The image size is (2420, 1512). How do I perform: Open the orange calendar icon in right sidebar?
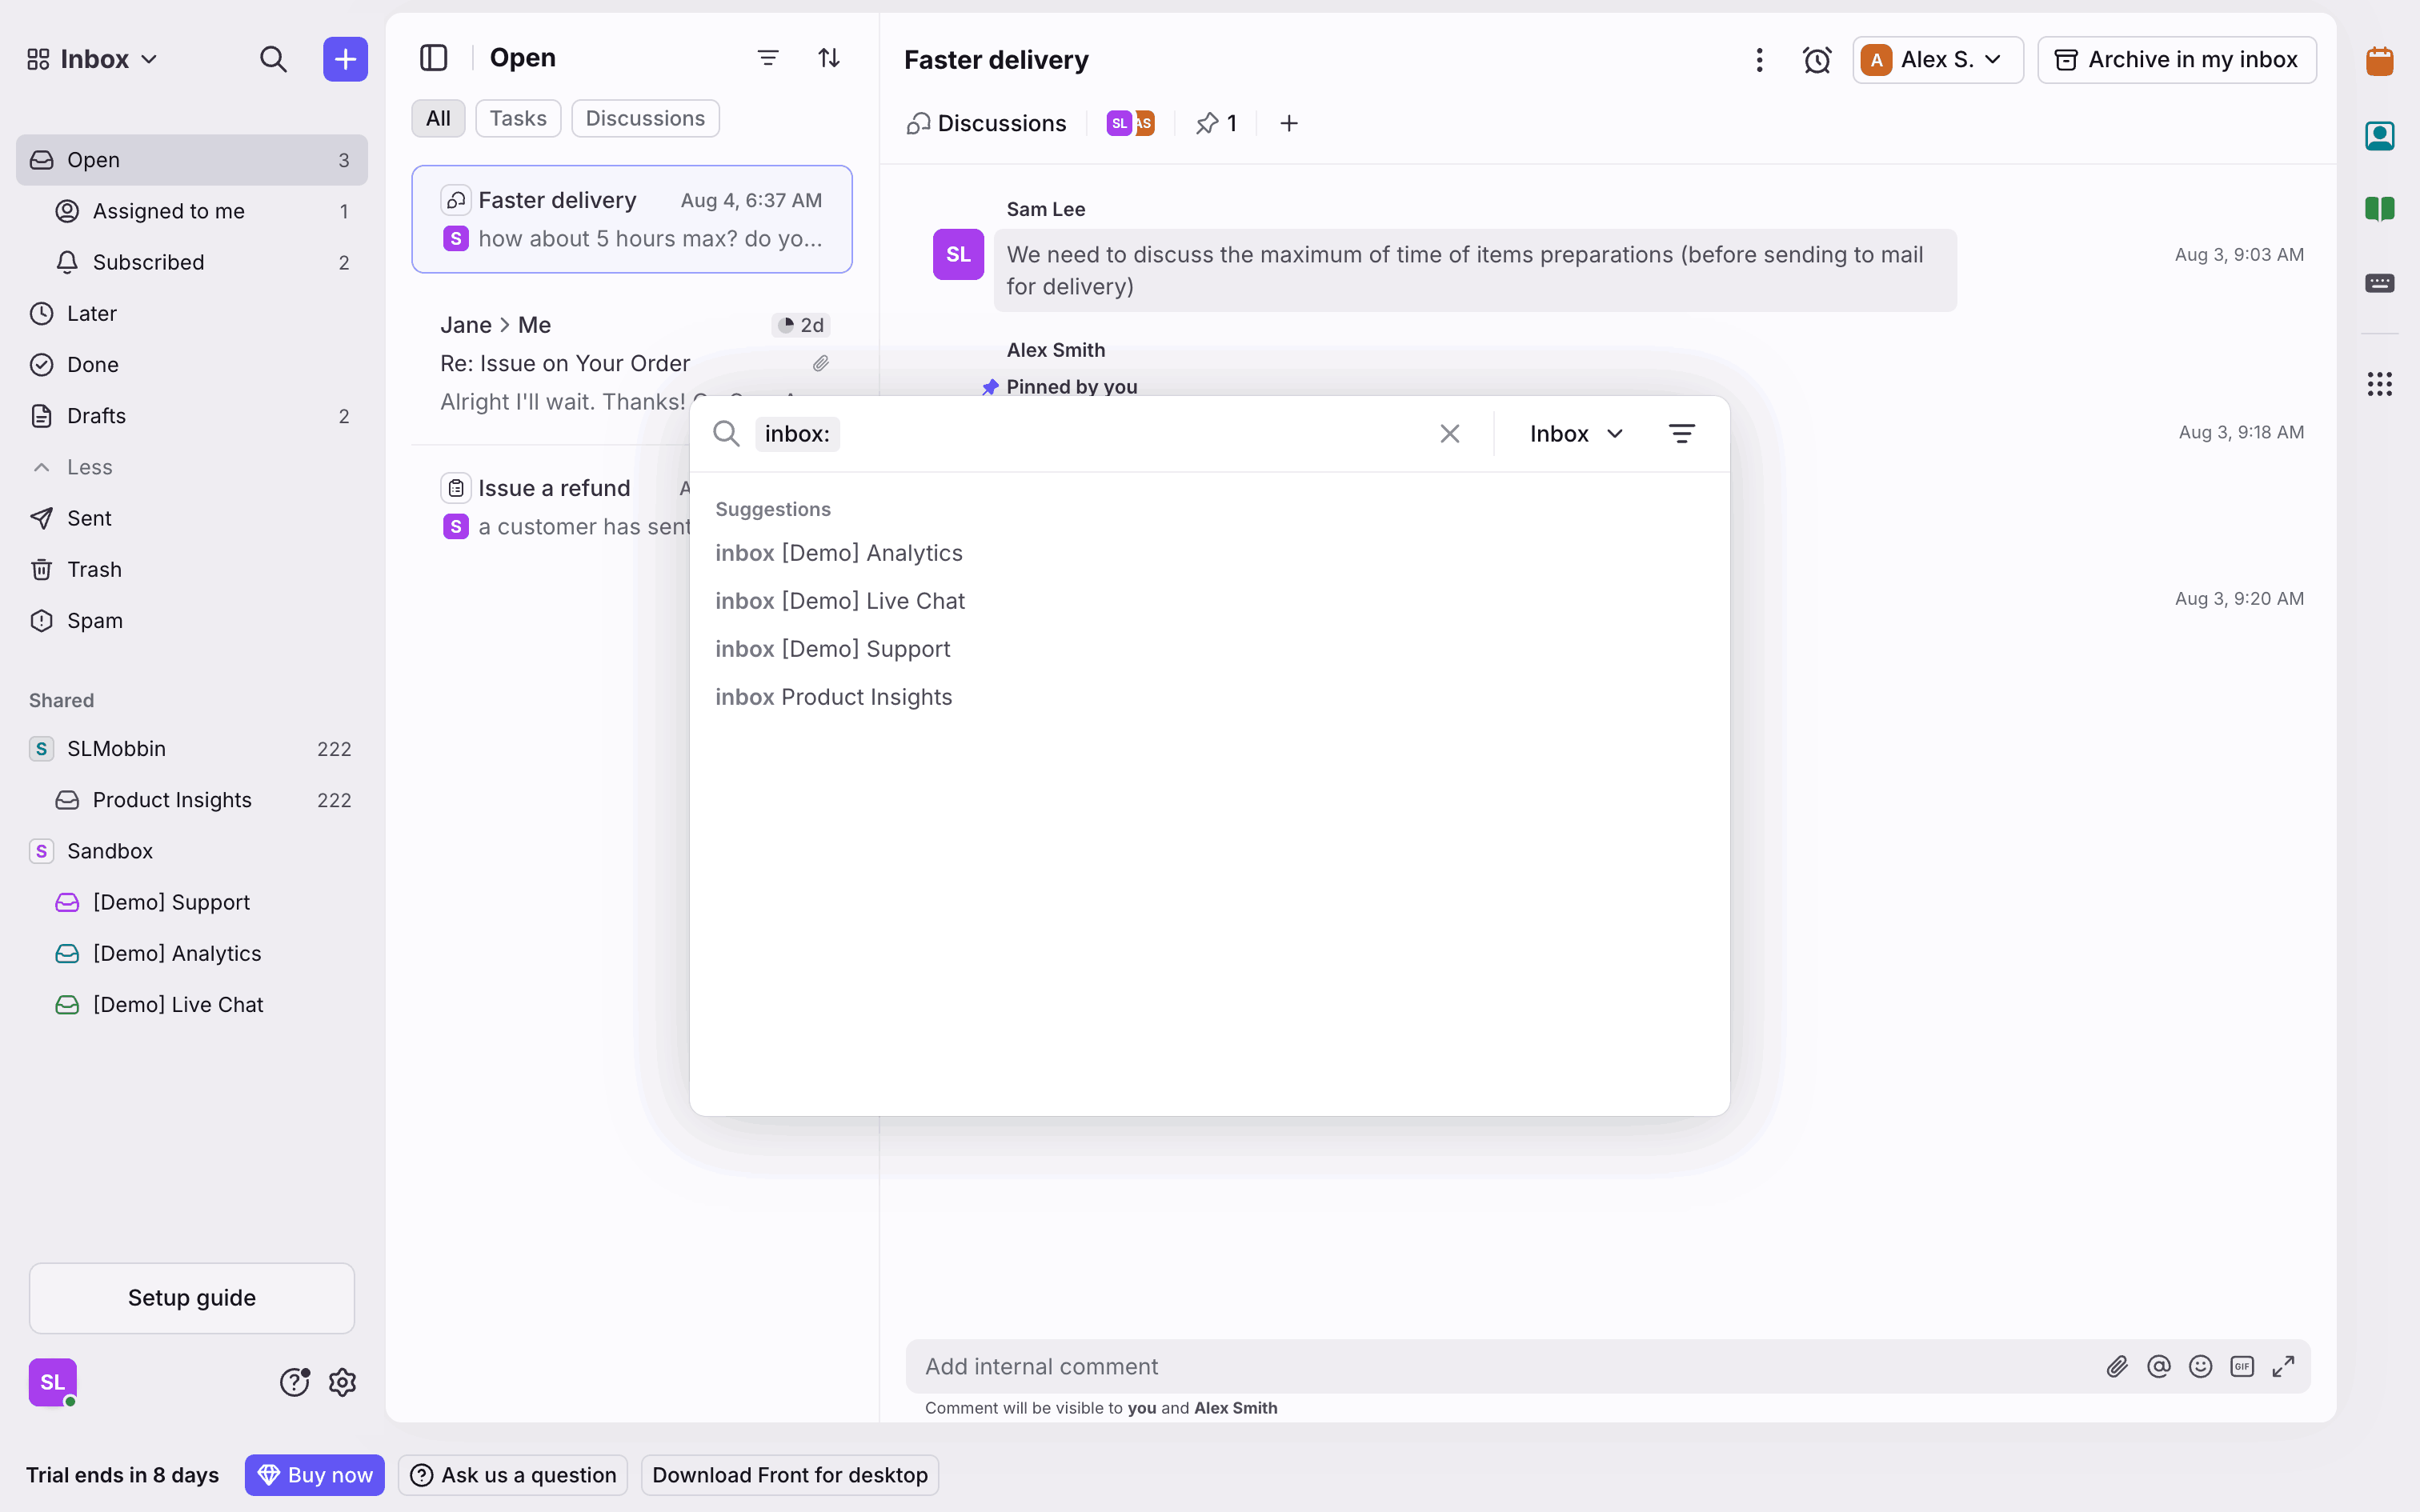pos(2379,61)
